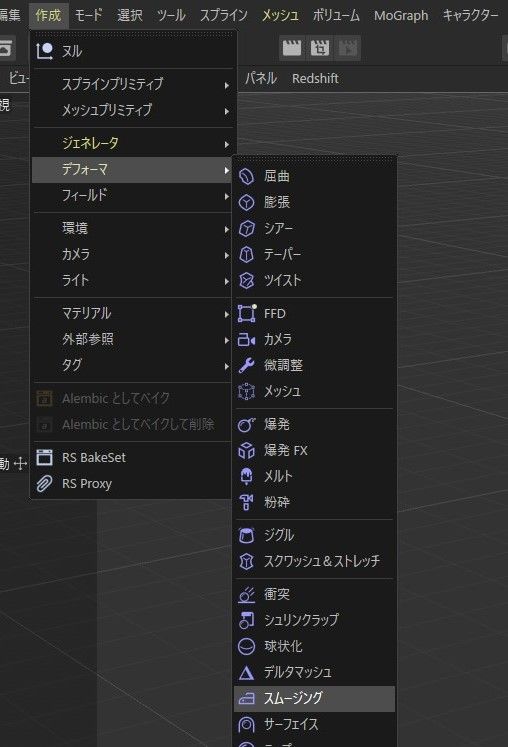Pick the メルト (Melt) deformer icon
This screenshot has width=508, height=747.
pyautogui.click(x=246, y=476)
